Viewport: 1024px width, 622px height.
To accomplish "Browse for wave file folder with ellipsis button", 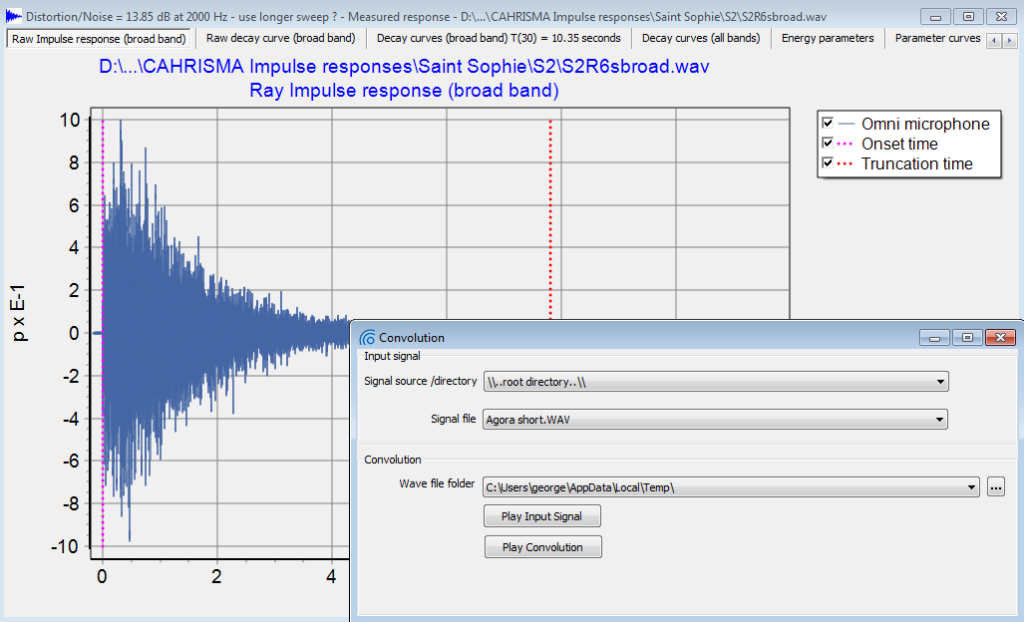I will (x=995, y=487).
